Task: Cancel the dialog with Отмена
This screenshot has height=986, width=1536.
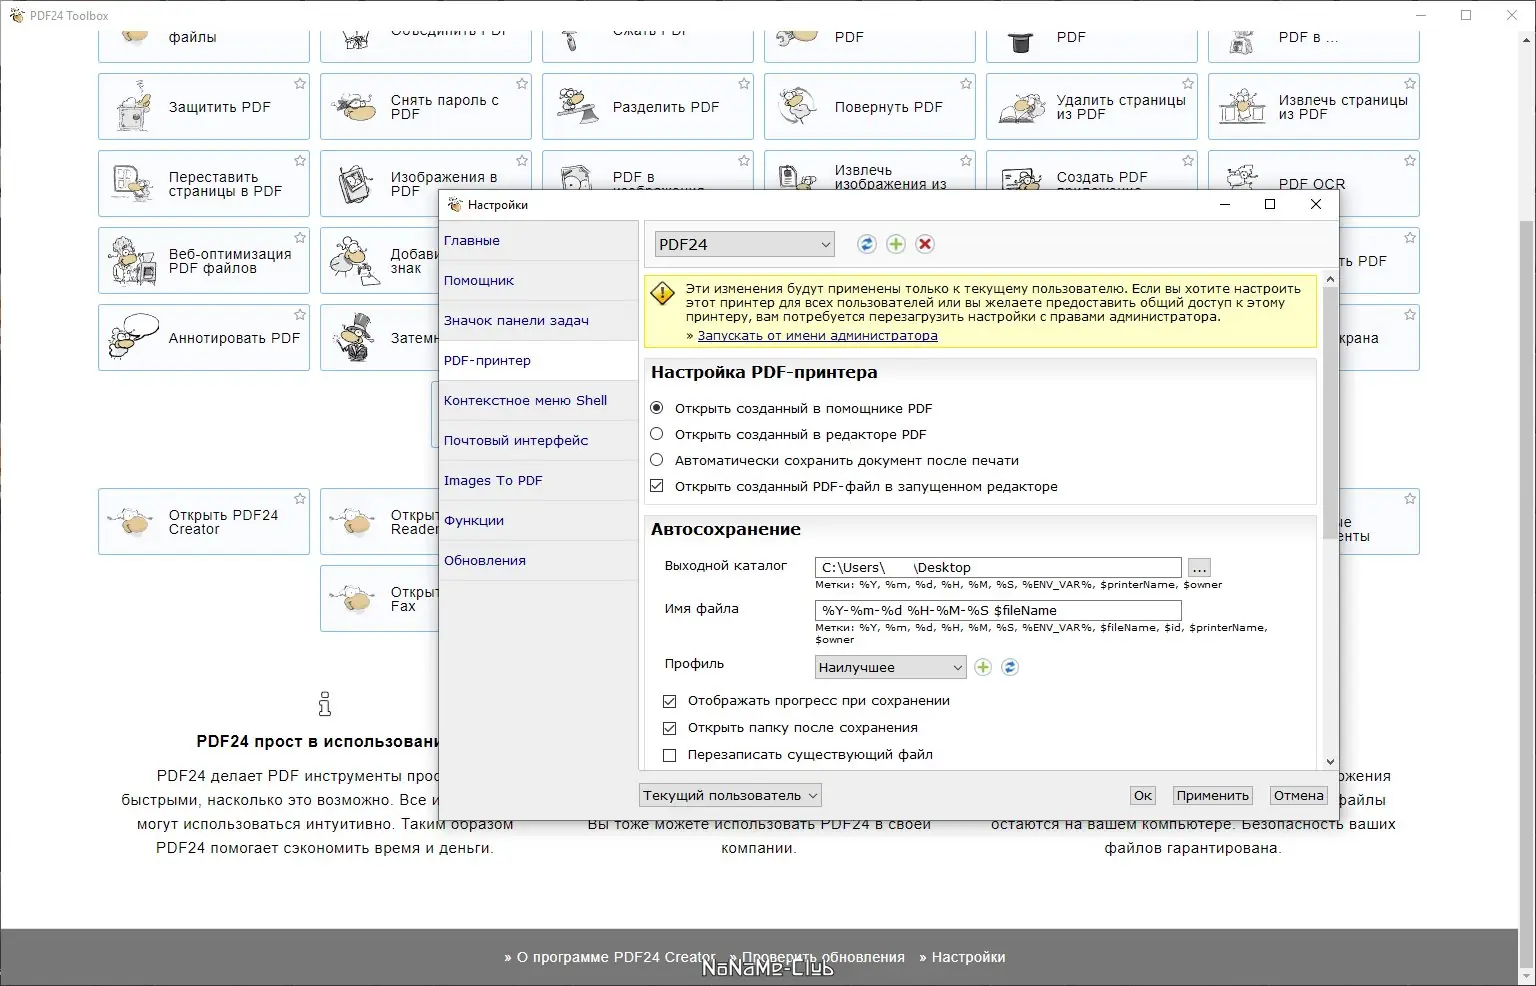Action: 1299,795
